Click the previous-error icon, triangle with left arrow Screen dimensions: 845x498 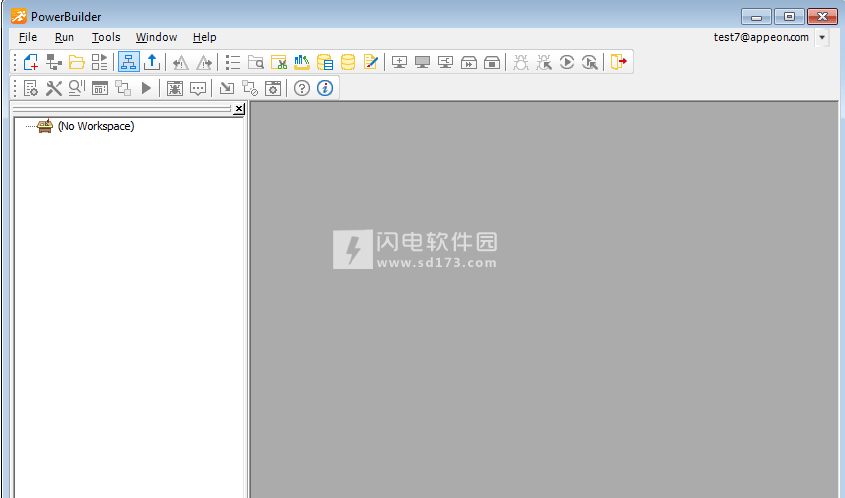[x=181, y=63]
